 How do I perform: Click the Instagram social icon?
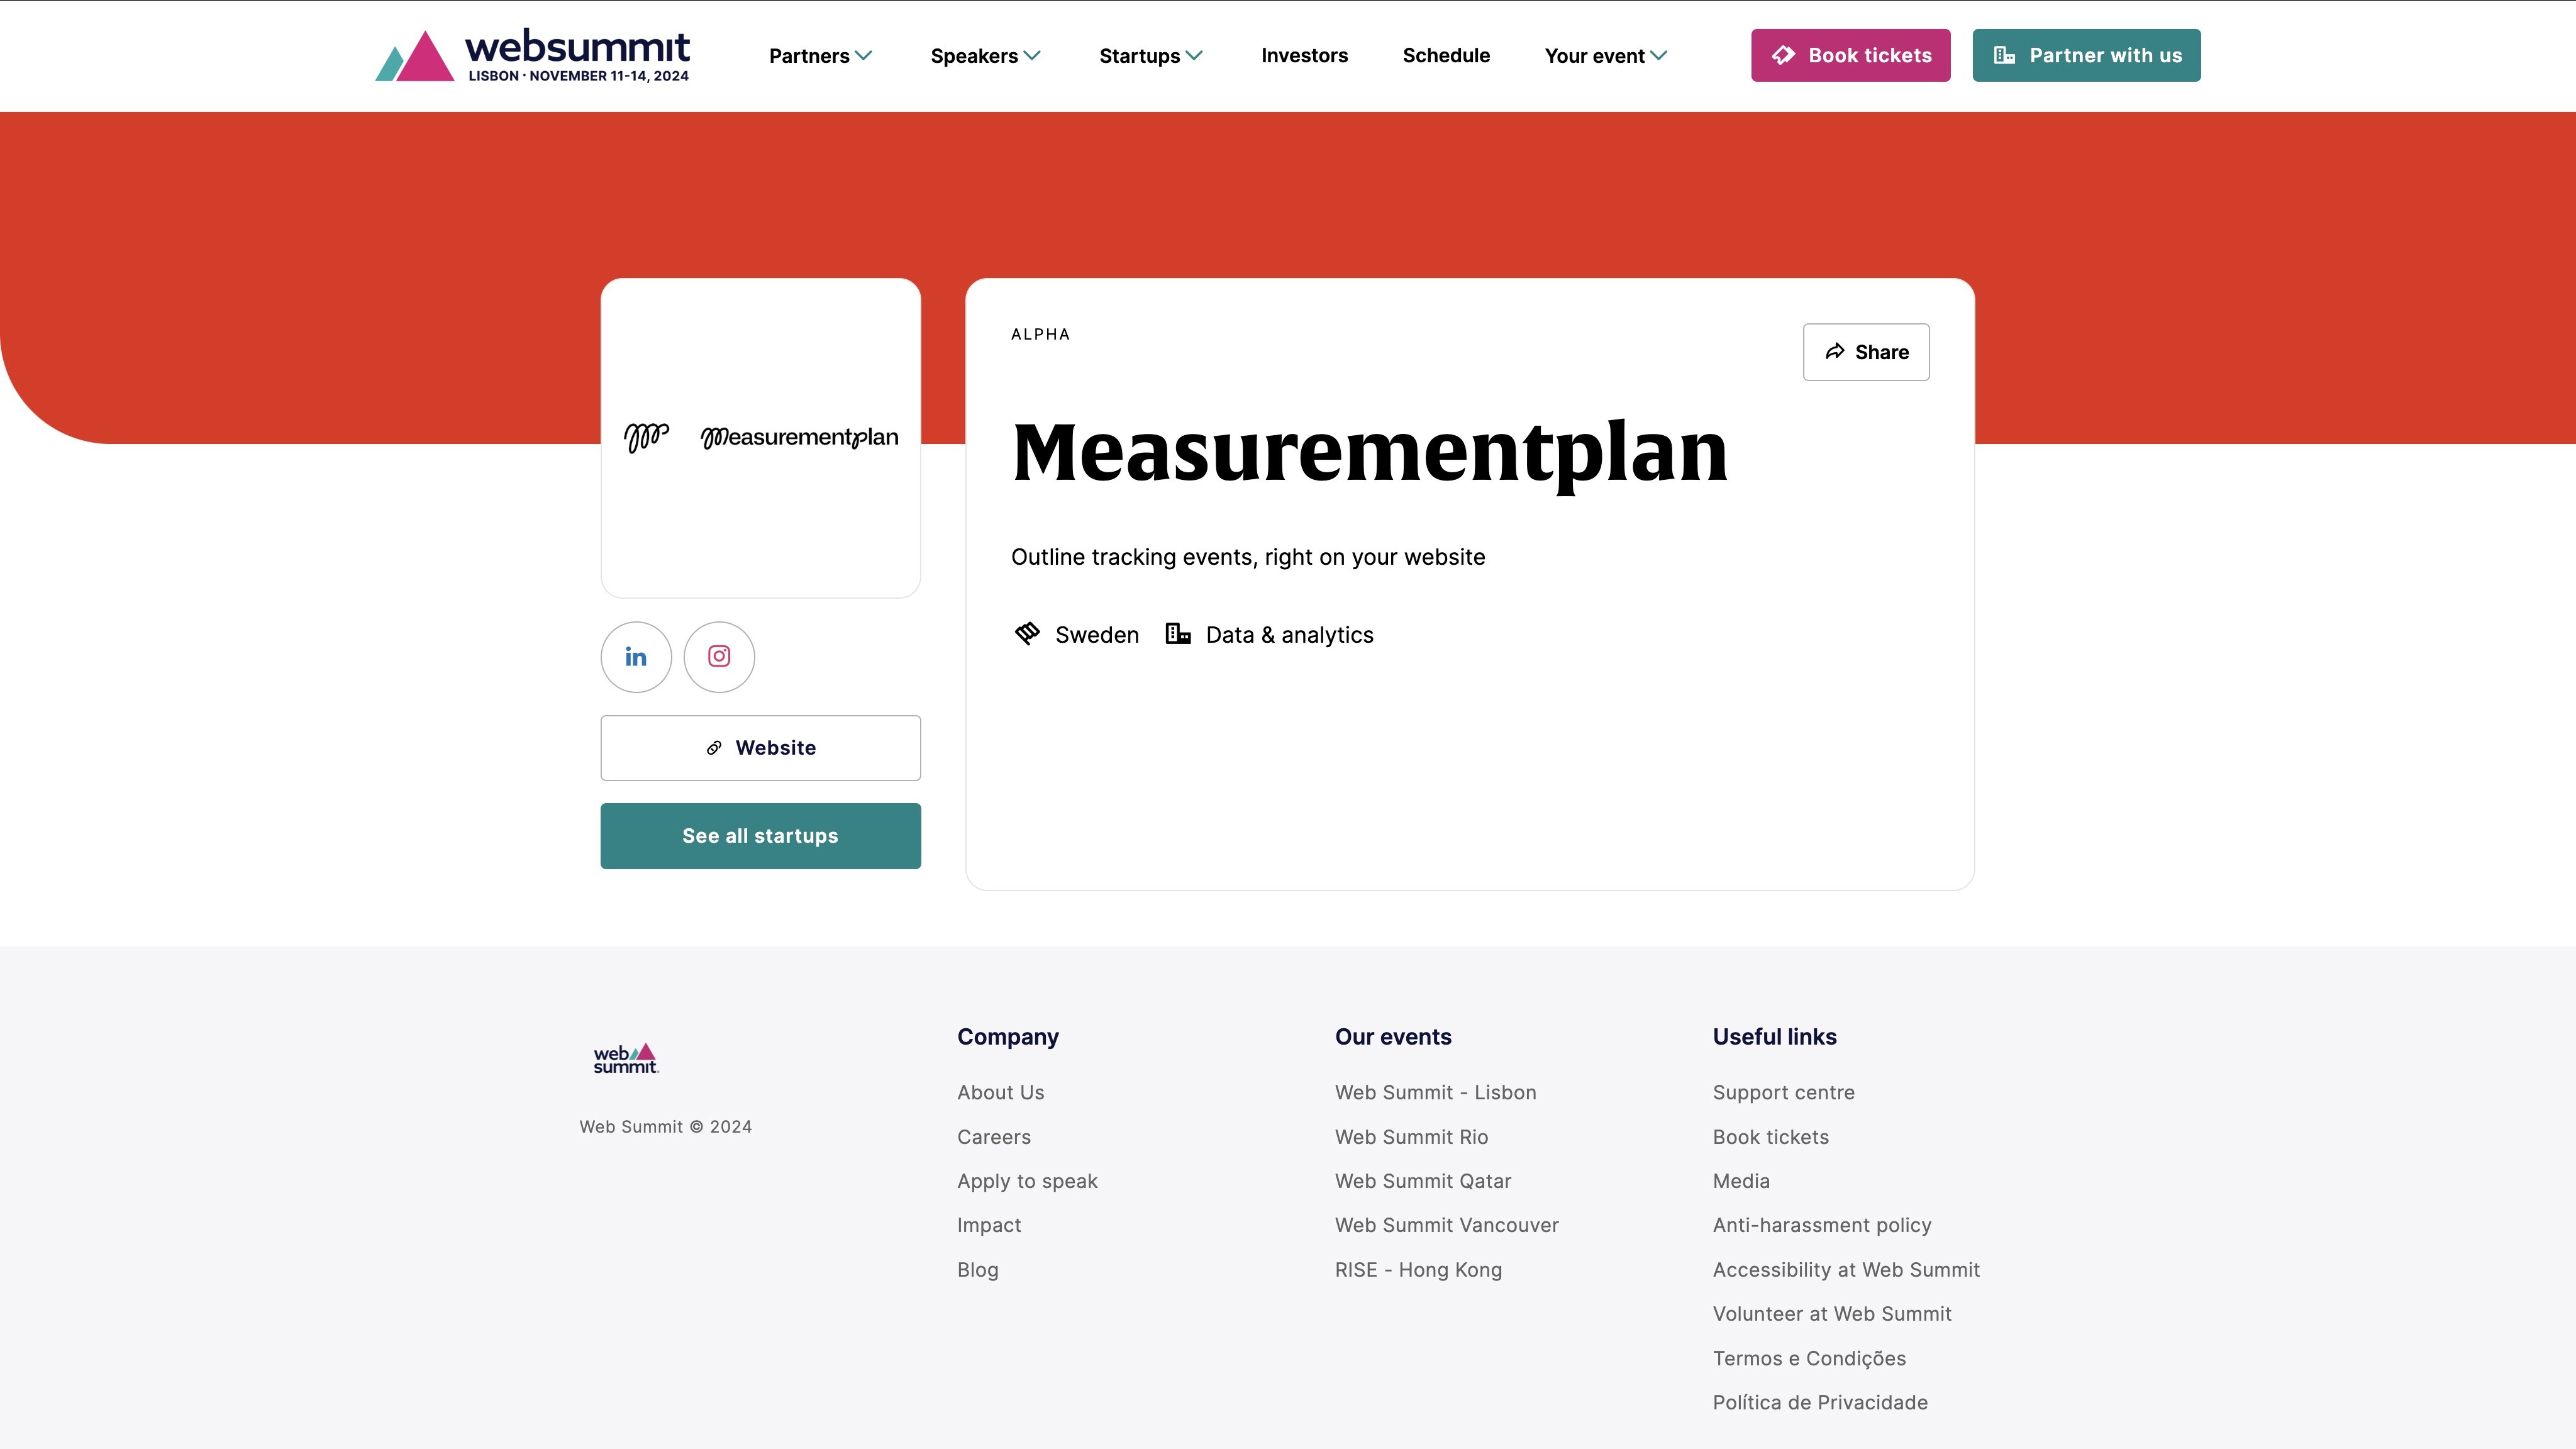pos(718,657)
